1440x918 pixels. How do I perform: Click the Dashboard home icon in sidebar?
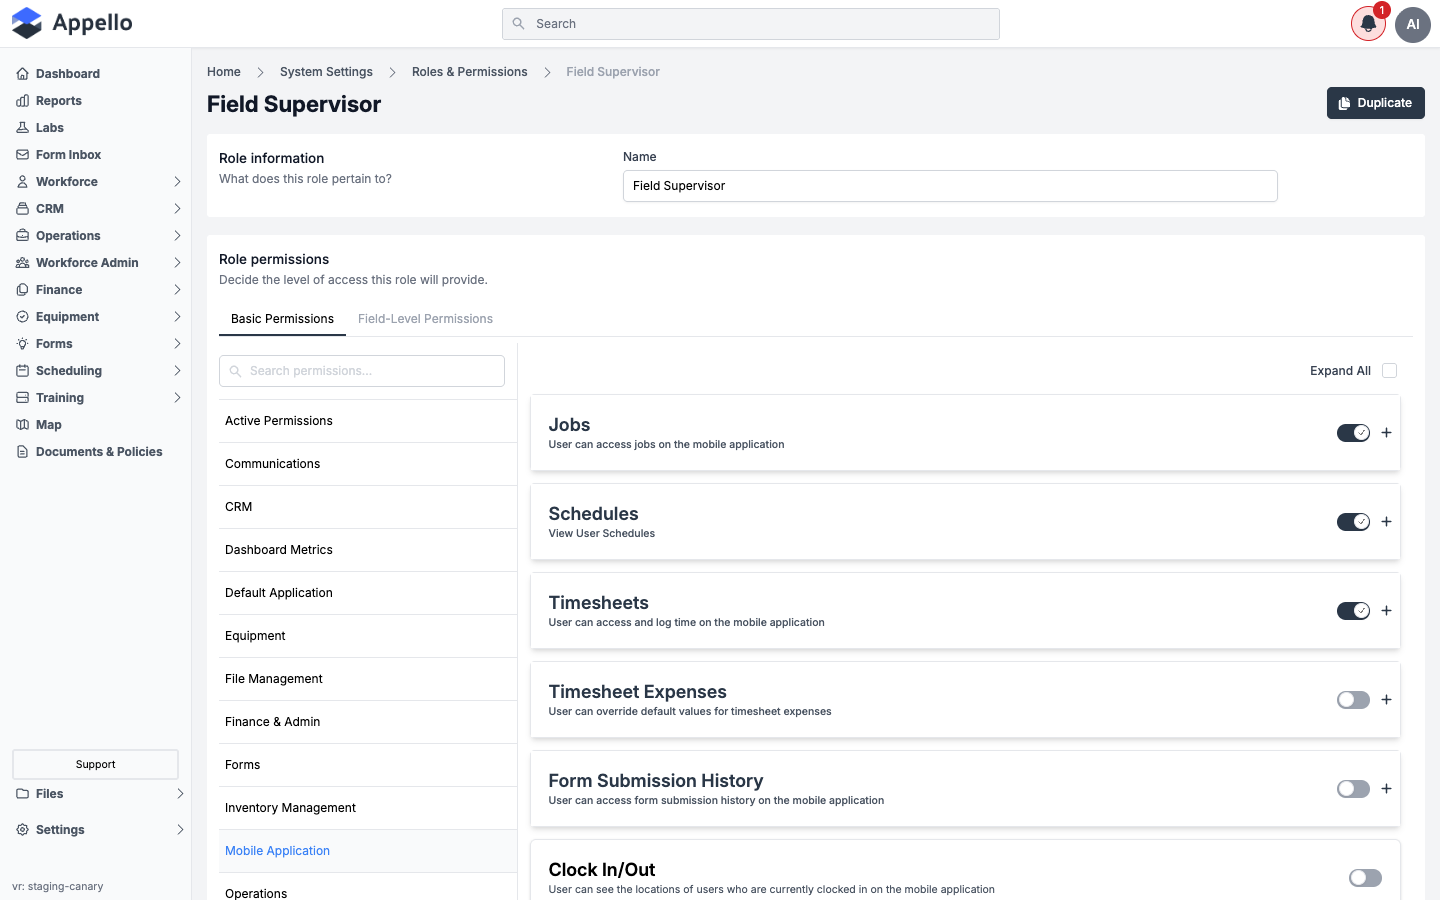22,74
